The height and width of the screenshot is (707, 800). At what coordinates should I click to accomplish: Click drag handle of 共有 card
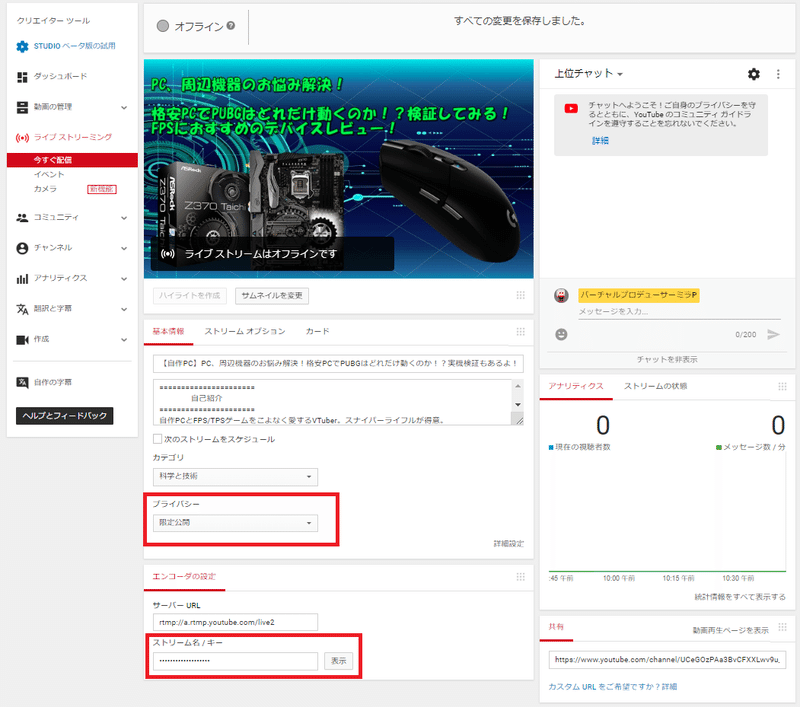(x=782, y=627)
